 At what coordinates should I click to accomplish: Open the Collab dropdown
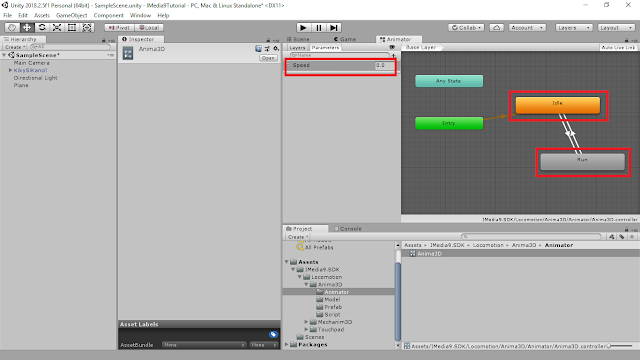click(x=466, y=27)
